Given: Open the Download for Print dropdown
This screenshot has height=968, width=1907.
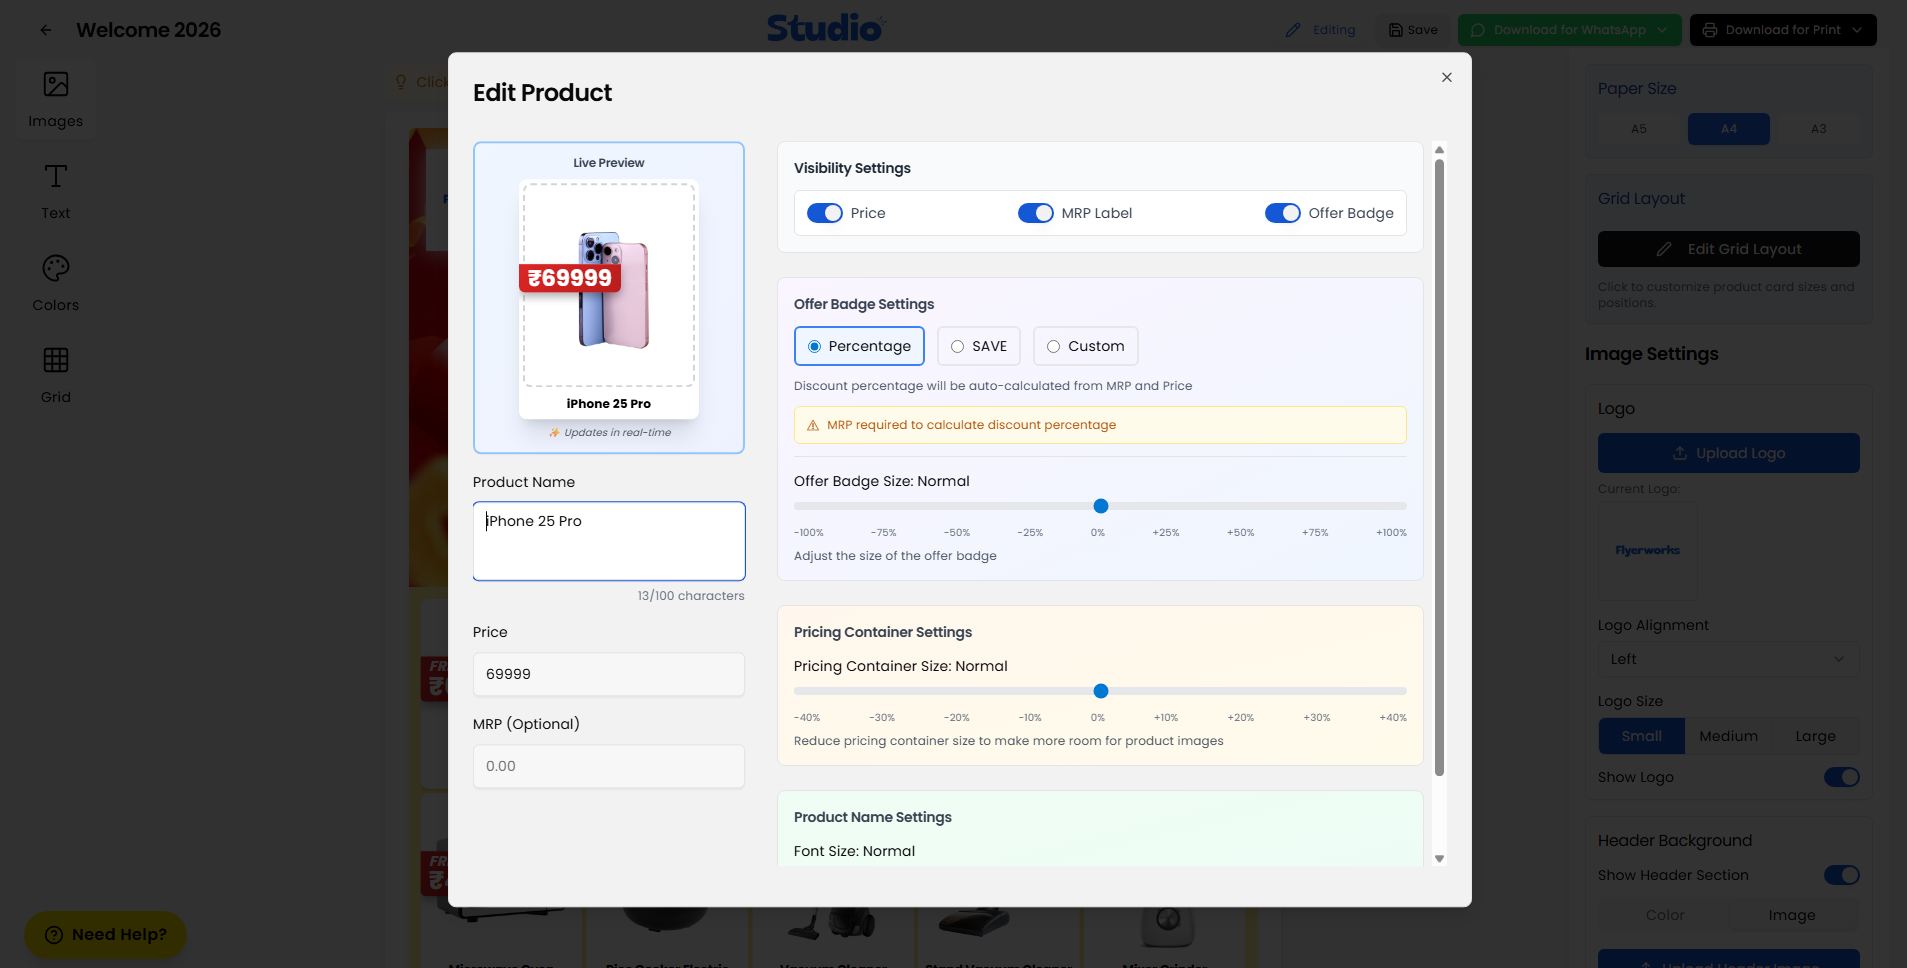Looking at the screenshot, I should 1857,30.
